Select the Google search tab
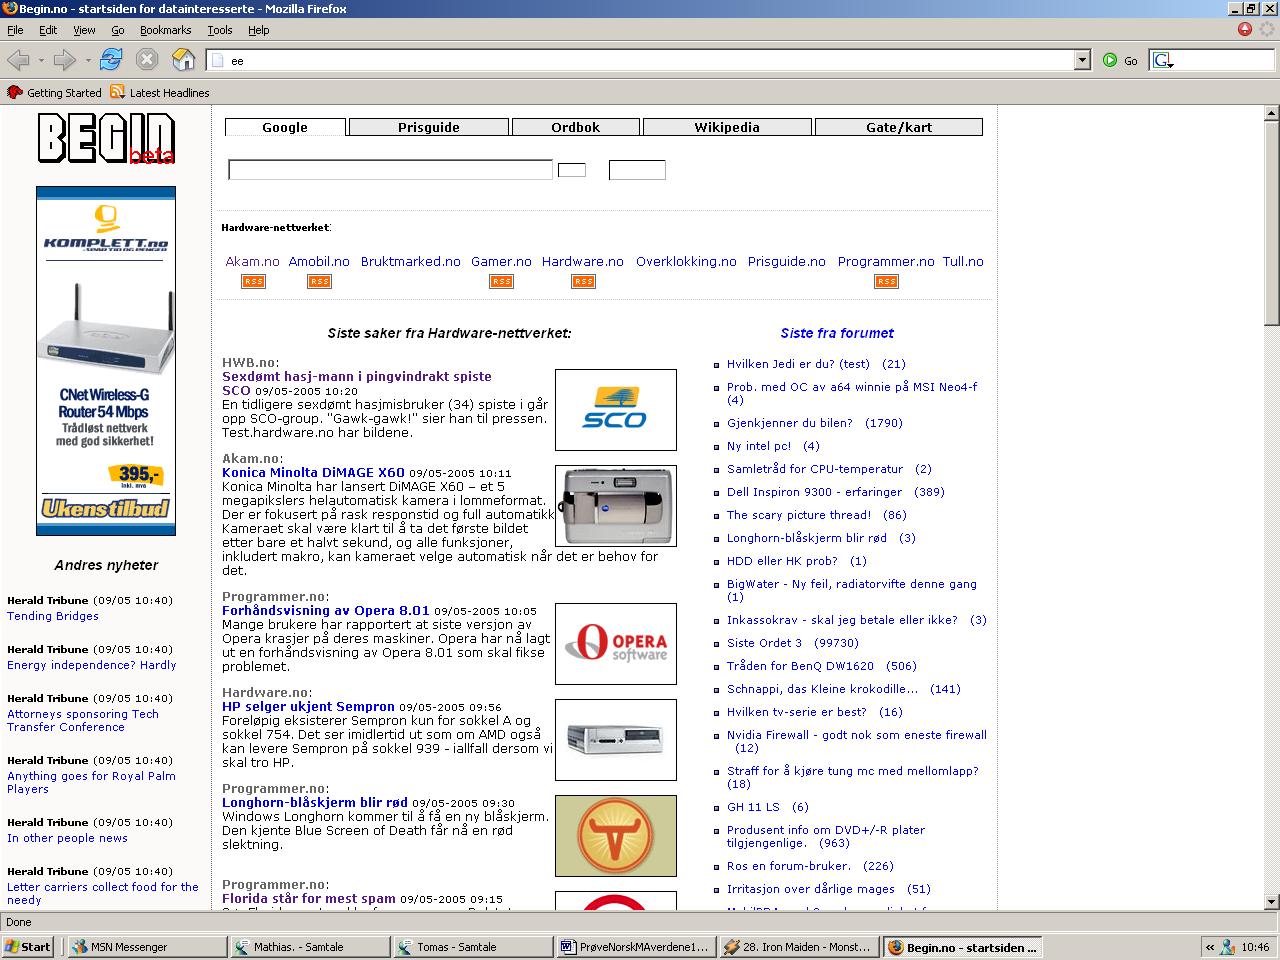The image size is (1280, 960). (285, 127)
